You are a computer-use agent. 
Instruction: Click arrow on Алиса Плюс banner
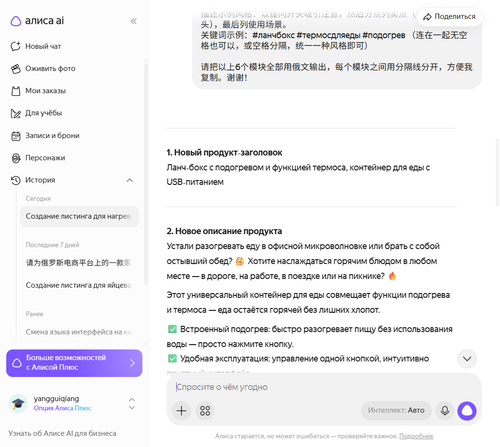click(132, 363)
